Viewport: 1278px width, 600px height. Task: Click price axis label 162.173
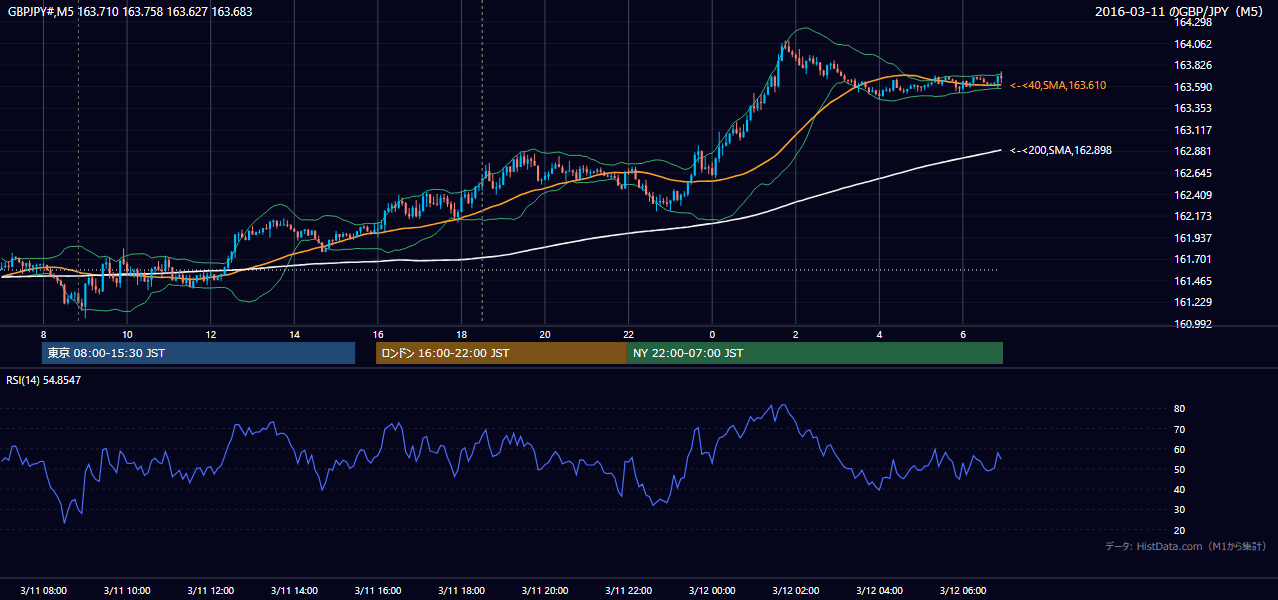1193,216
